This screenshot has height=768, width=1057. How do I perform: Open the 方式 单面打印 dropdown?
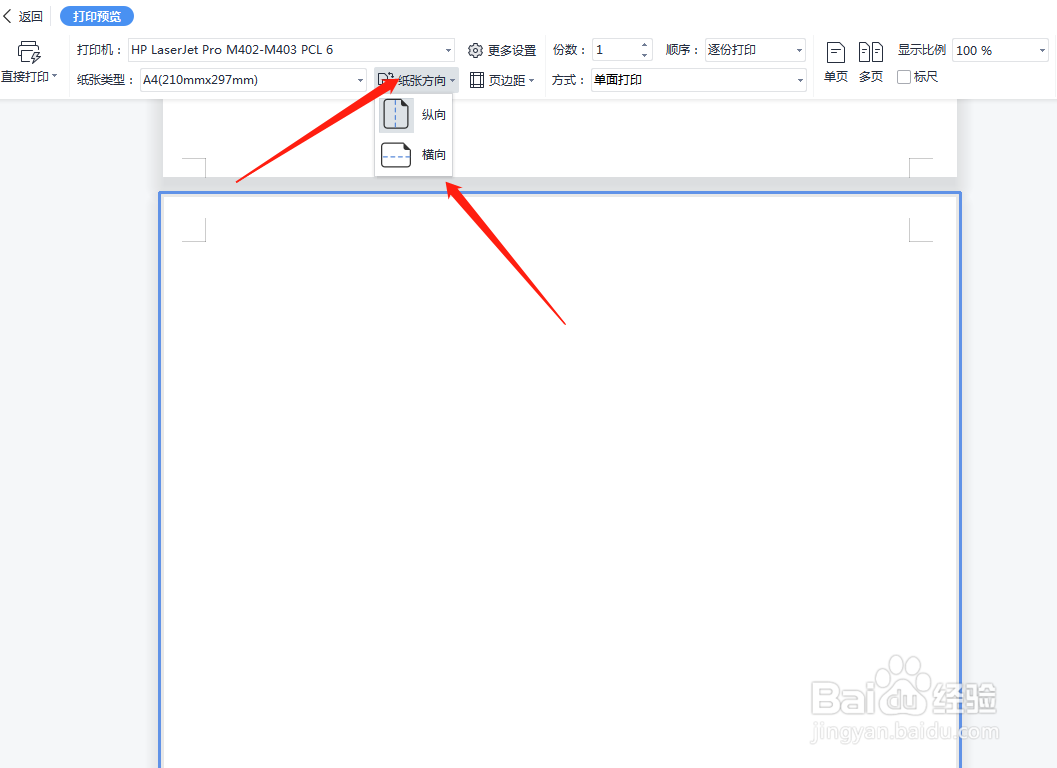pos(698,80)
